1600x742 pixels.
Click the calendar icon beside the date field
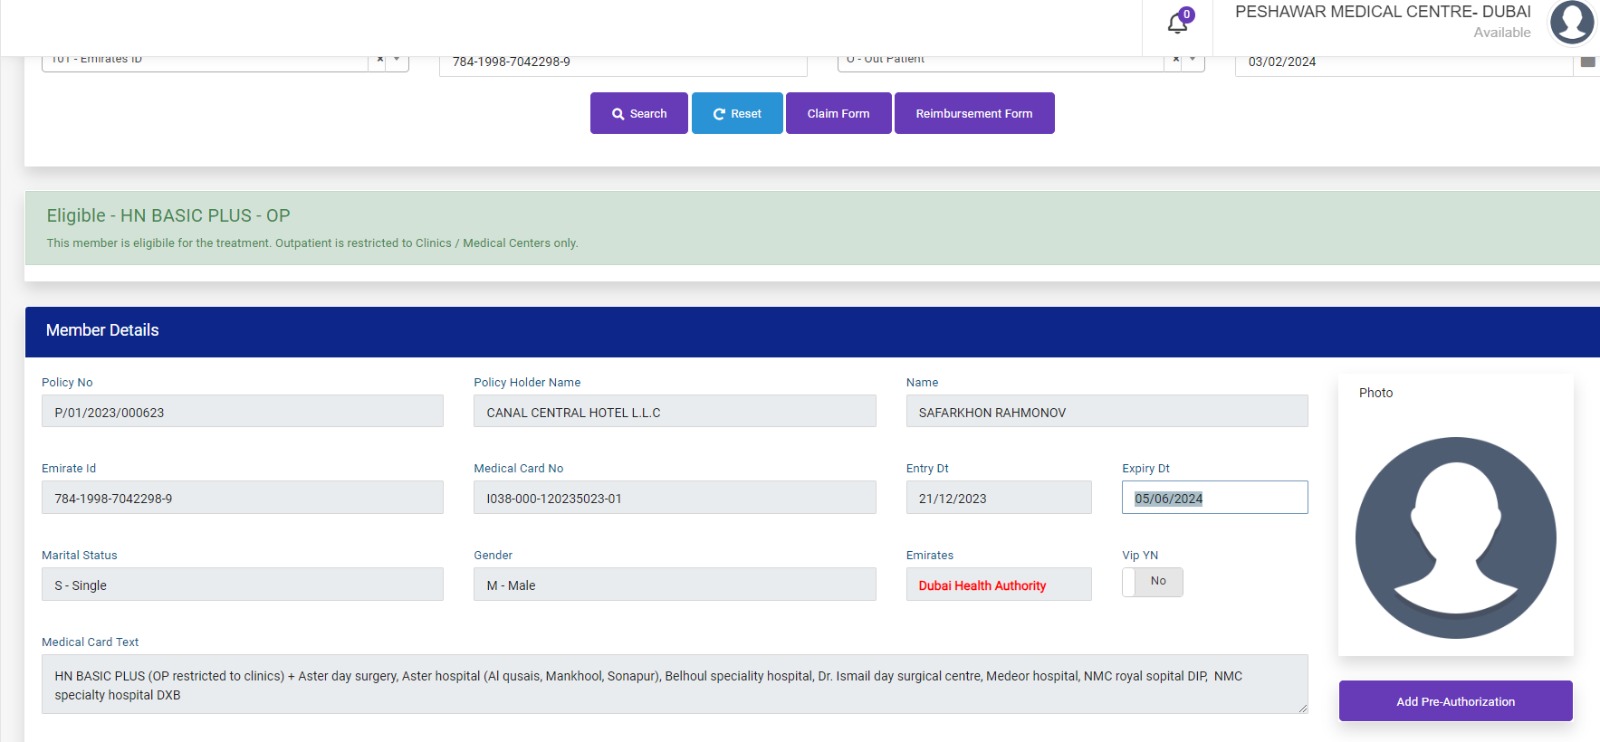click(x=1587, y=62)
